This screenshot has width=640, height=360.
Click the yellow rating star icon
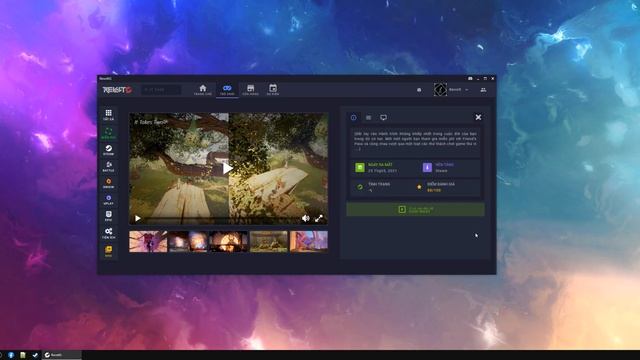tap(419, 187)
